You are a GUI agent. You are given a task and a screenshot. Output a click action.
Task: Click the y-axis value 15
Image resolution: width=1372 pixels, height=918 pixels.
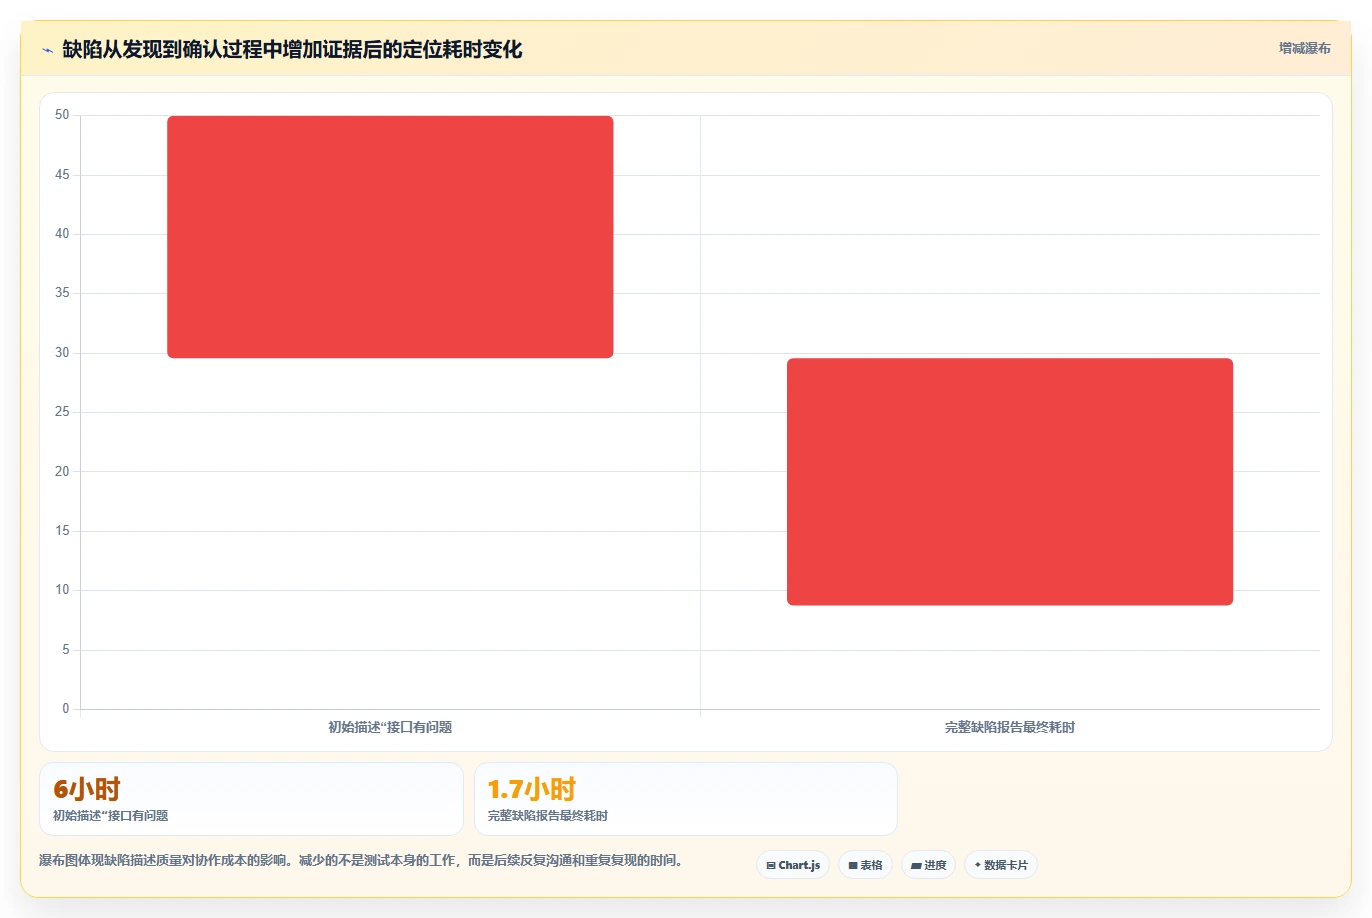[62, 531]
